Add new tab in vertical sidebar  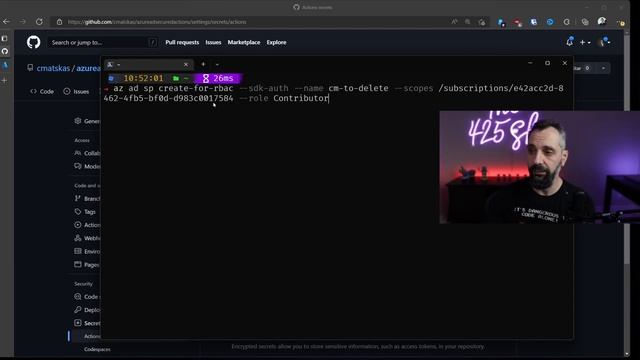tap(4, 80)
